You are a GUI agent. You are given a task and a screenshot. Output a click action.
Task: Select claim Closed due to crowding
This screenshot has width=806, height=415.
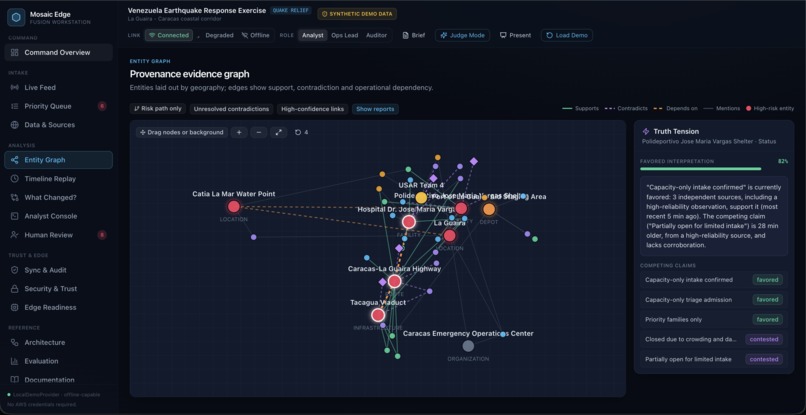(714, 339)
